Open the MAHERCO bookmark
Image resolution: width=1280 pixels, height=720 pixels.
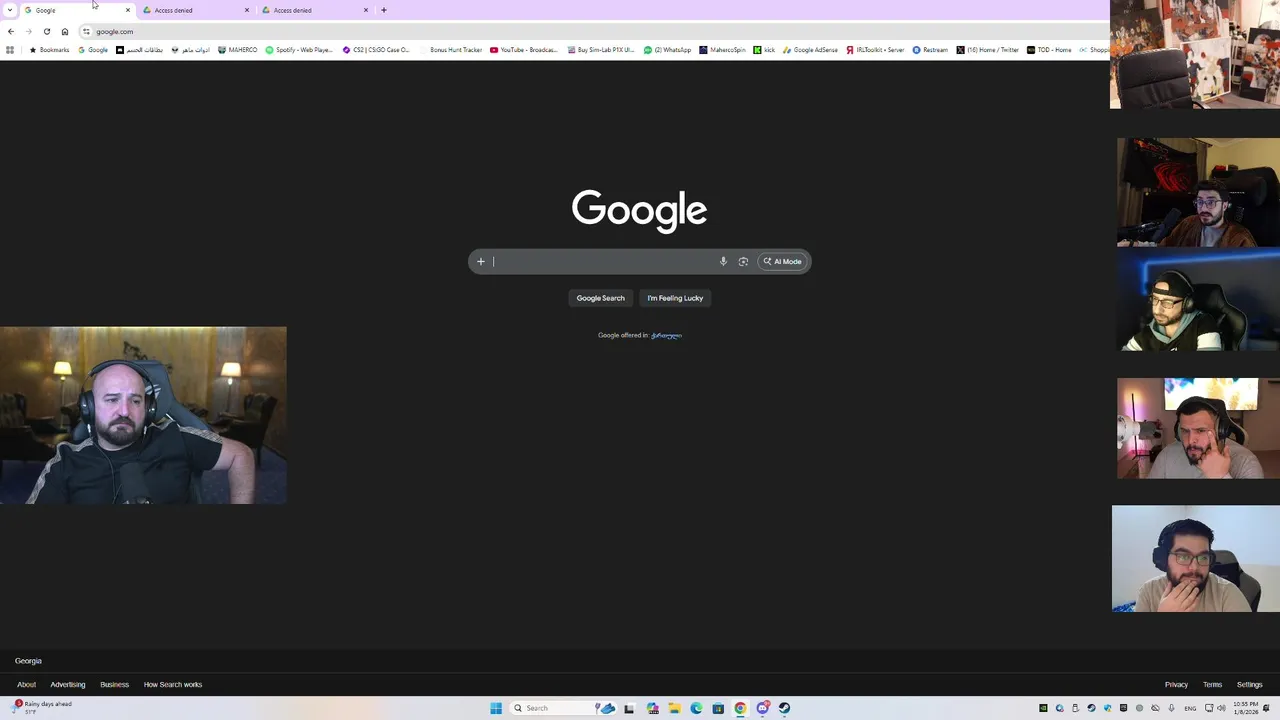(238, 50)
